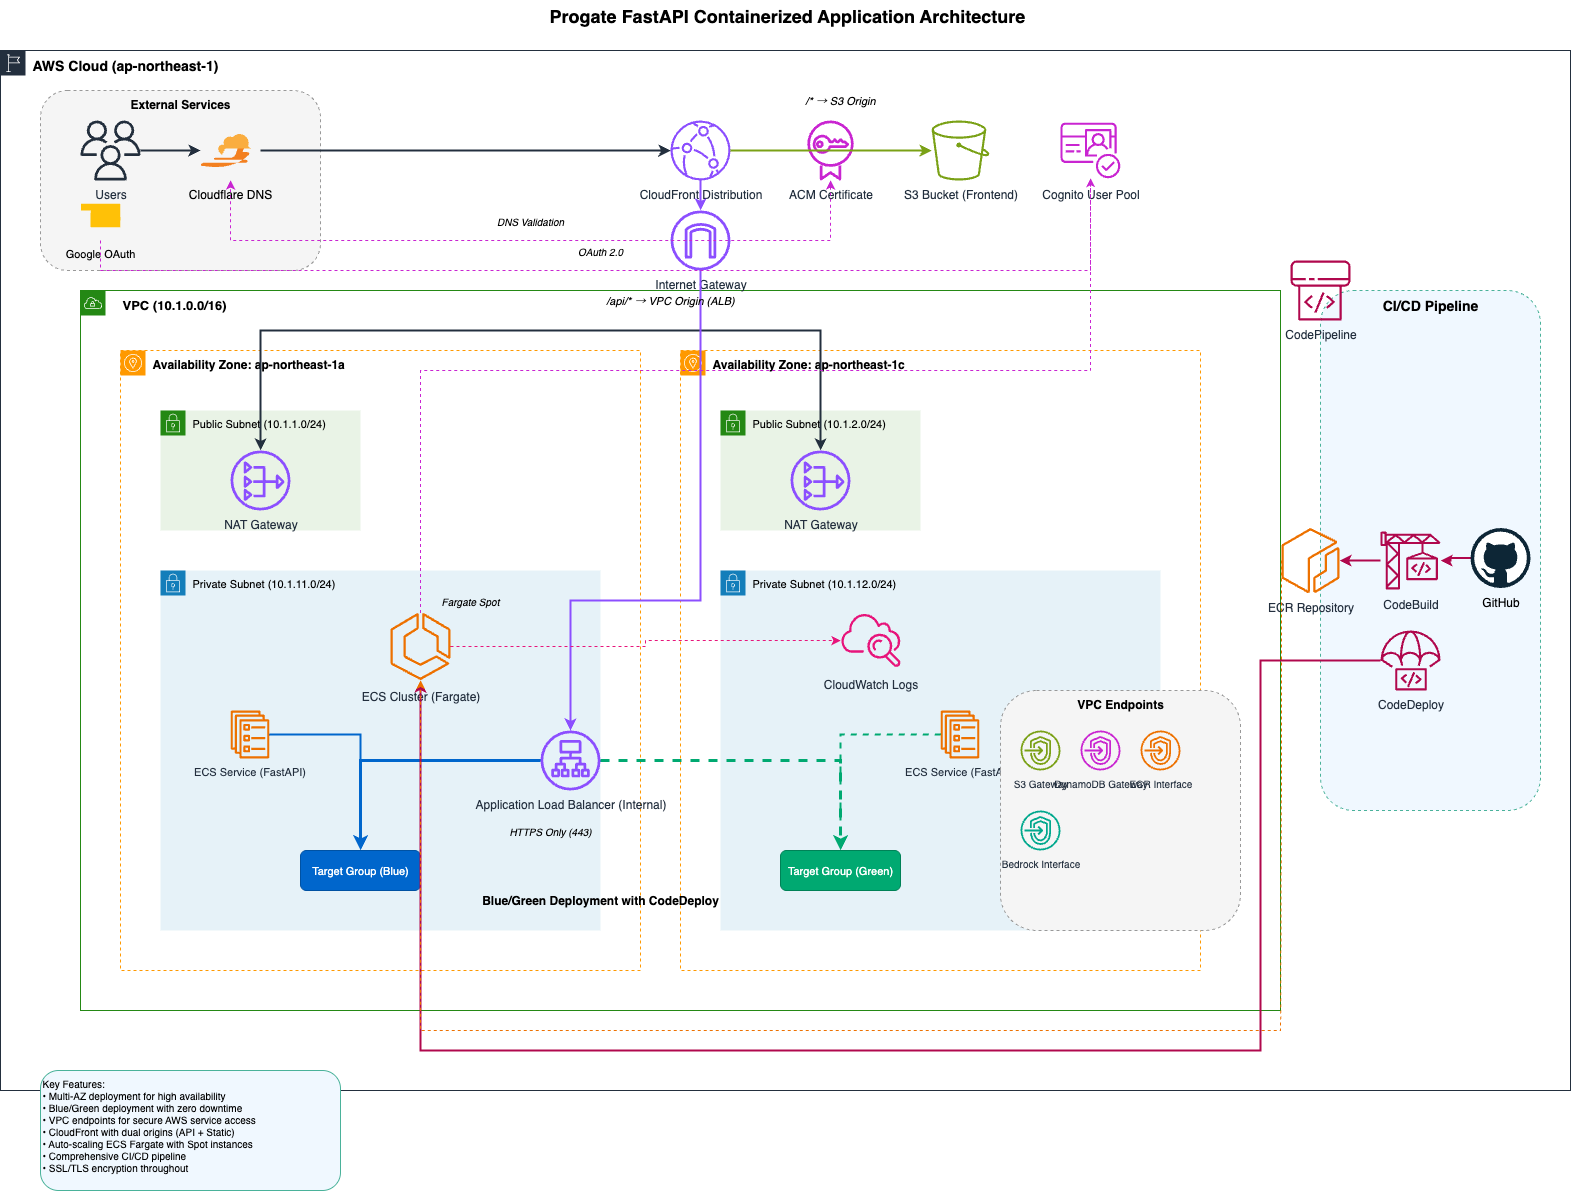Click lock icon of Private Subnet 10.1.11.0/24
The image size is (1571, 1191).
[x=173, y=583]
